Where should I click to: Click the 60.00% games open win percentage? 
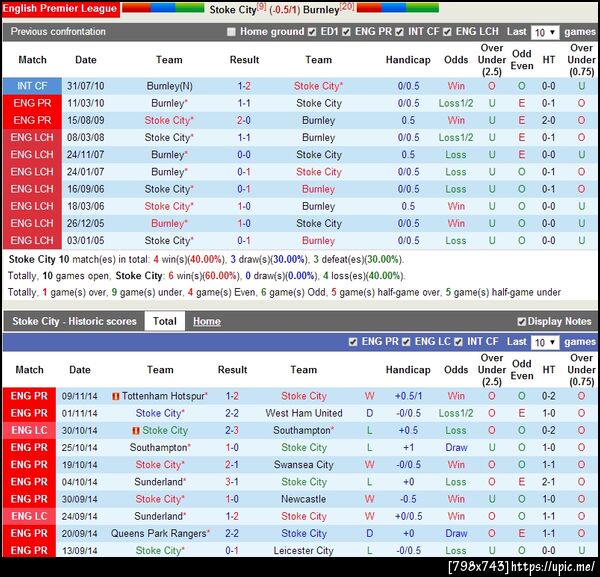point(220,276)
